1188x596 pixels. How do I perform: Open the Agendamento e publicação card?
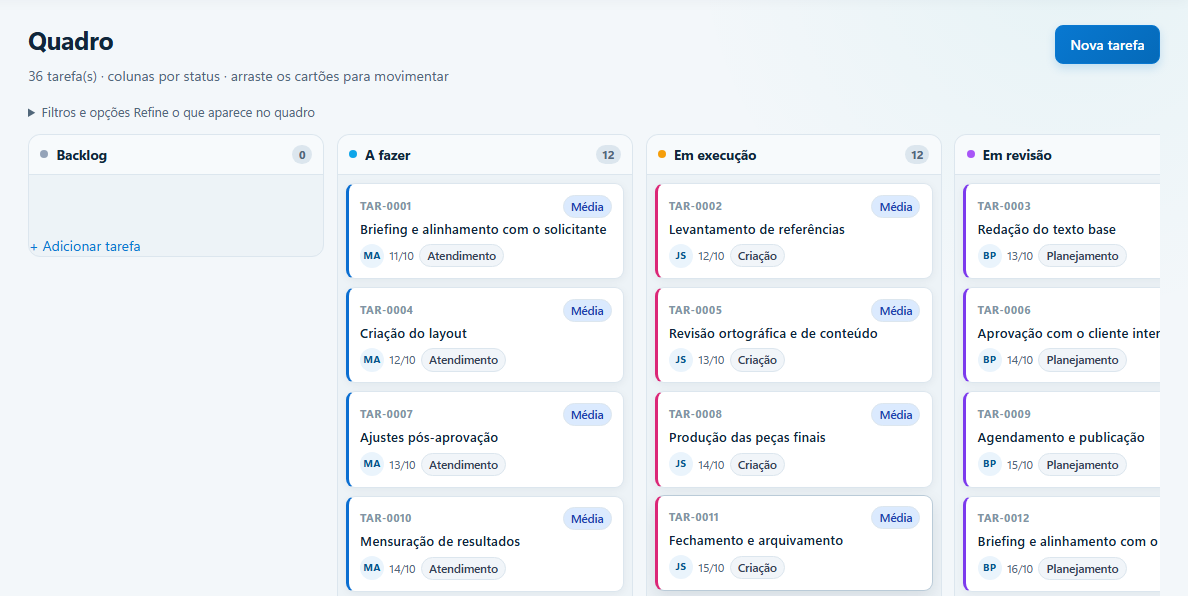pos(1061,439)
